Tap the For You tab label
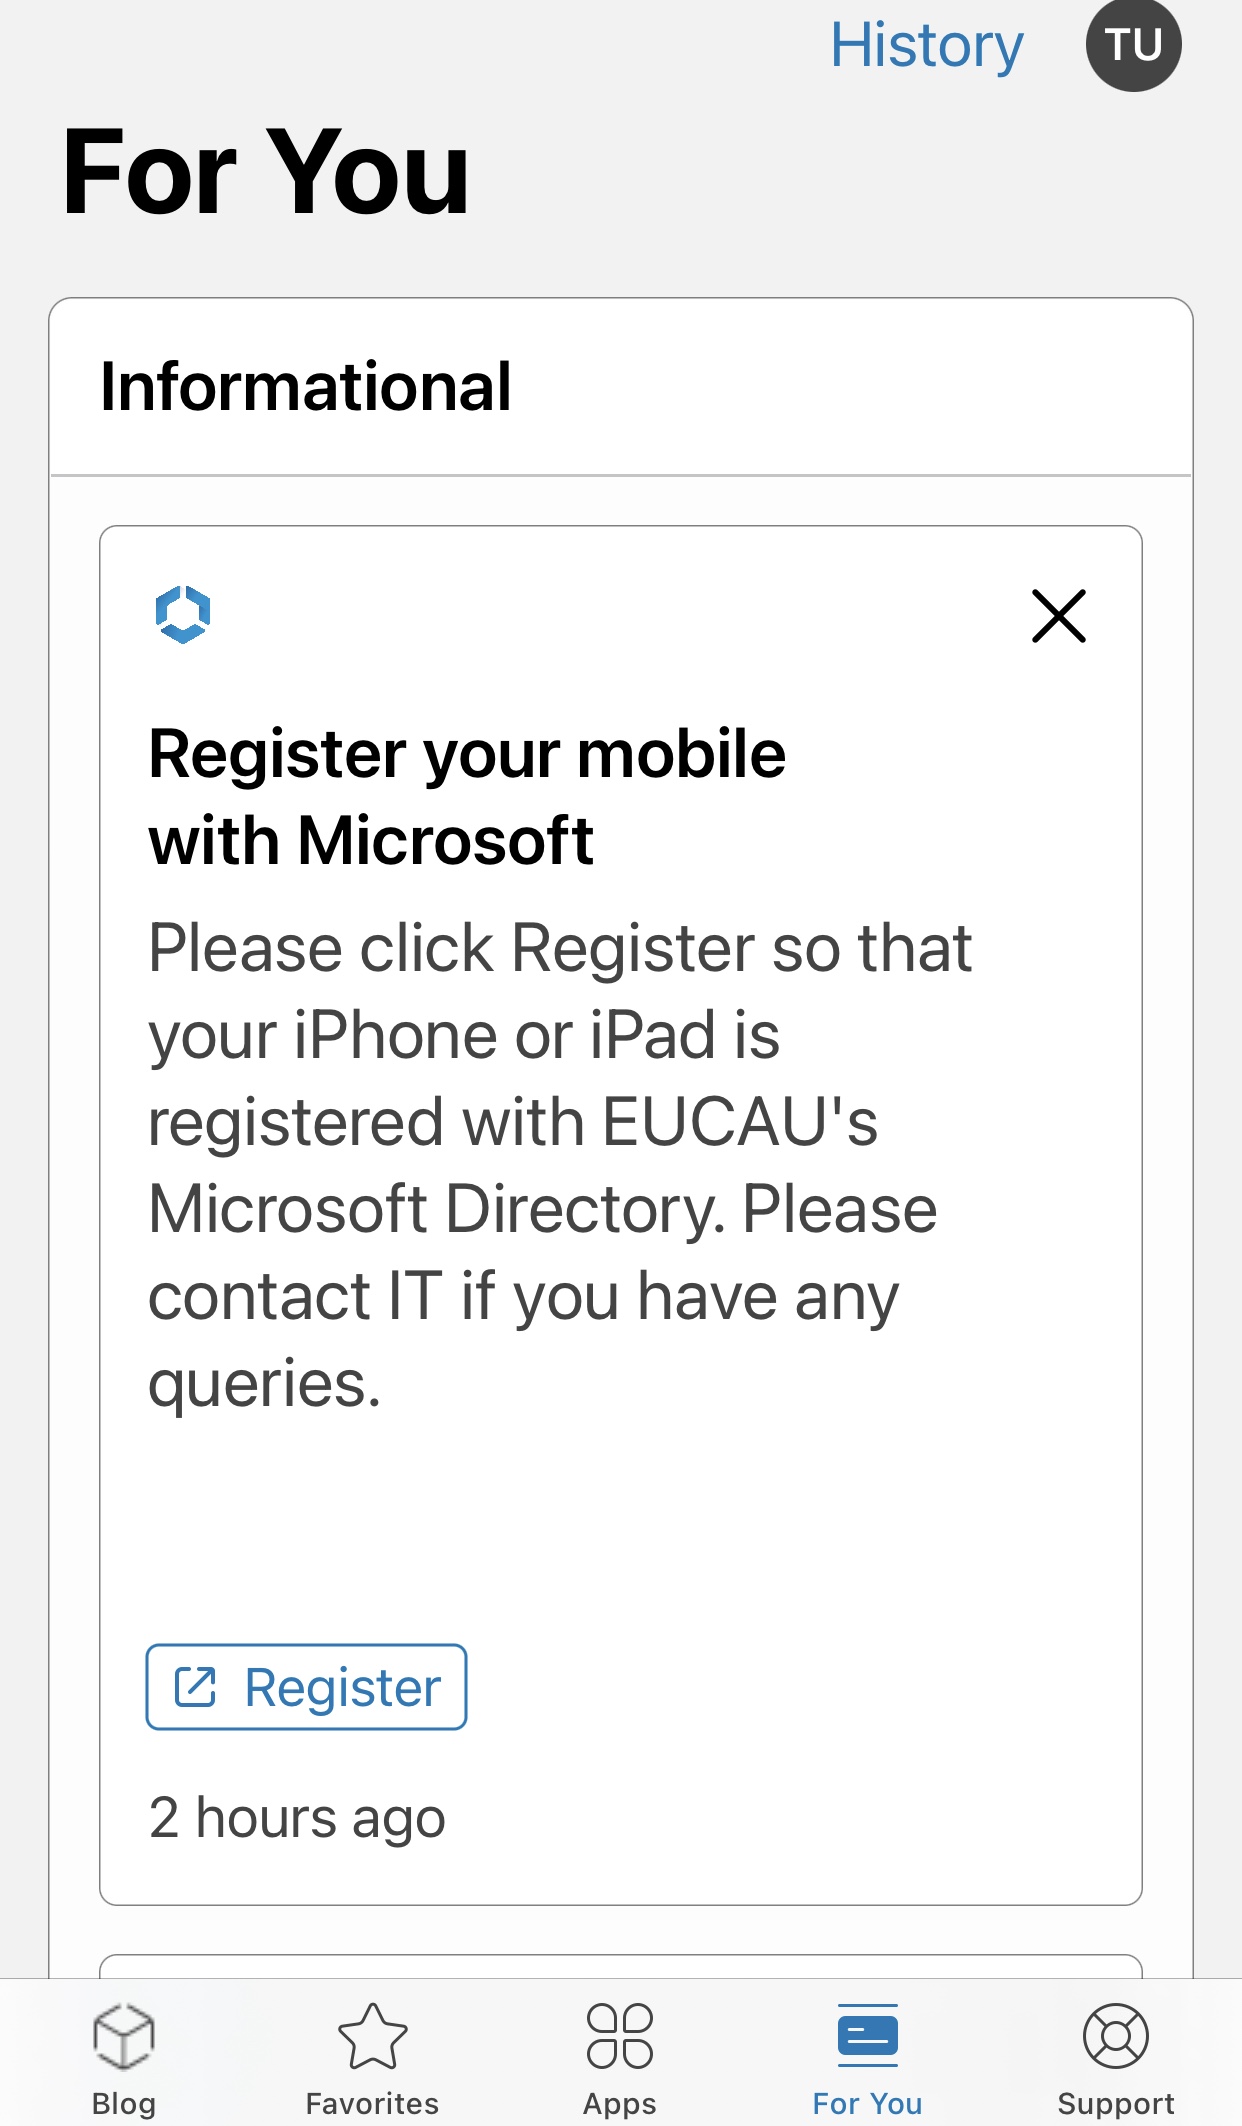 pos(867,2103)
